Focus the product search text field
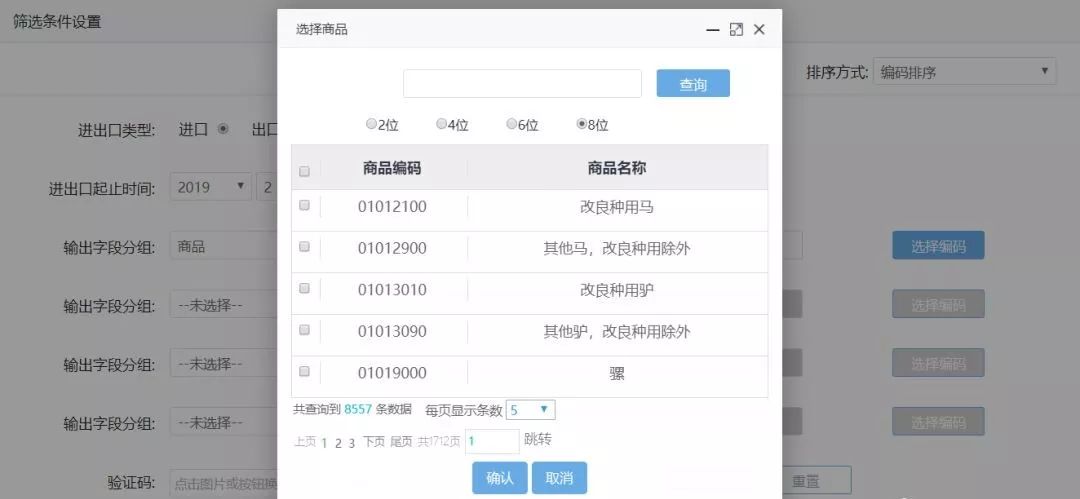 click(522, 83)
